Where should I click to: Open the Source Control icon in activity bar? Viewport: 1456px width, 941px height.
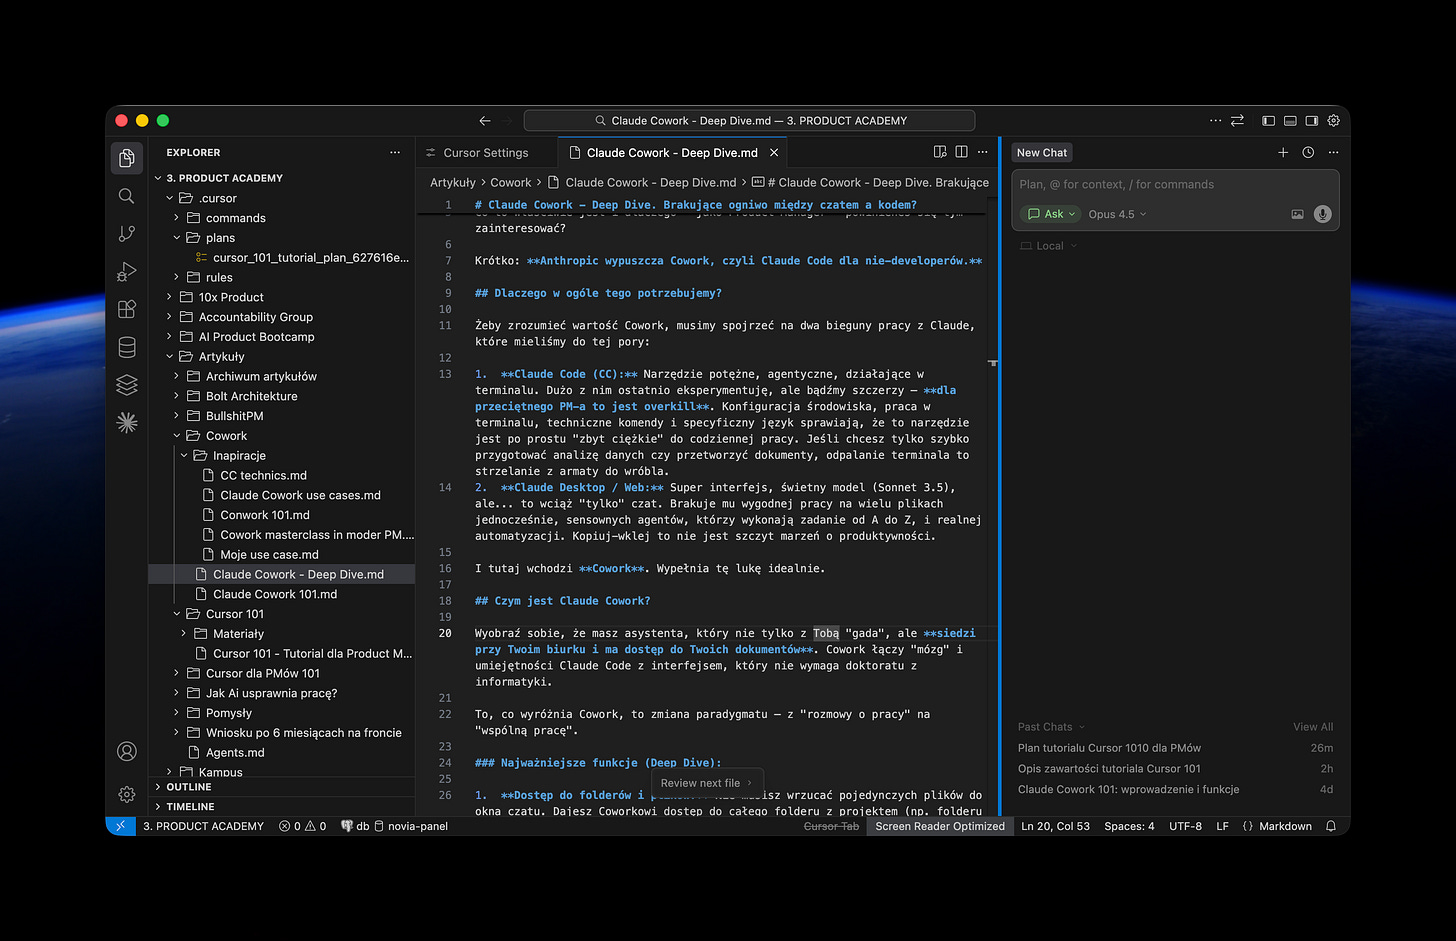click(126, 233)
